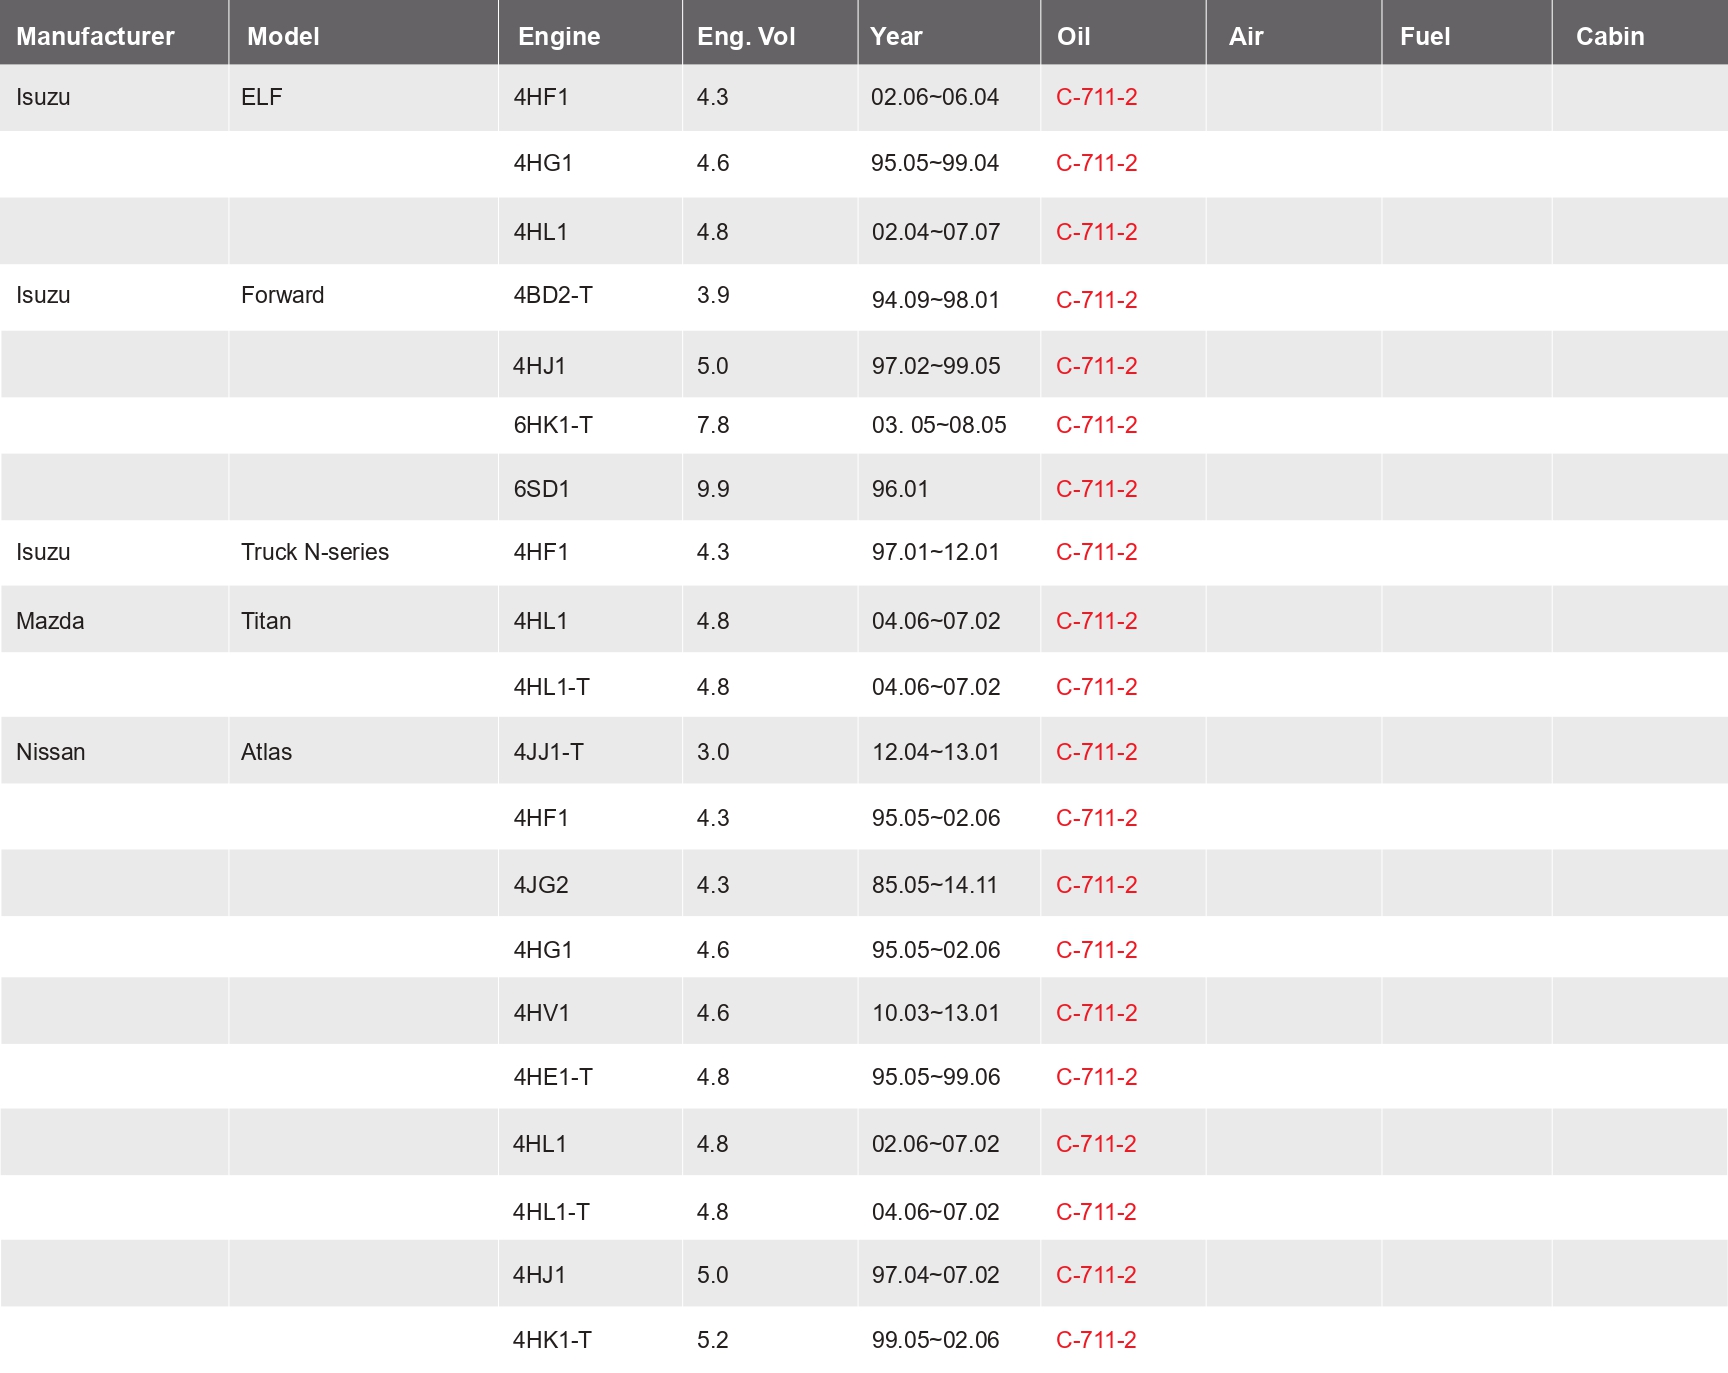Click engine volume 3.0

pyautogui.click(x=713, y=752)
